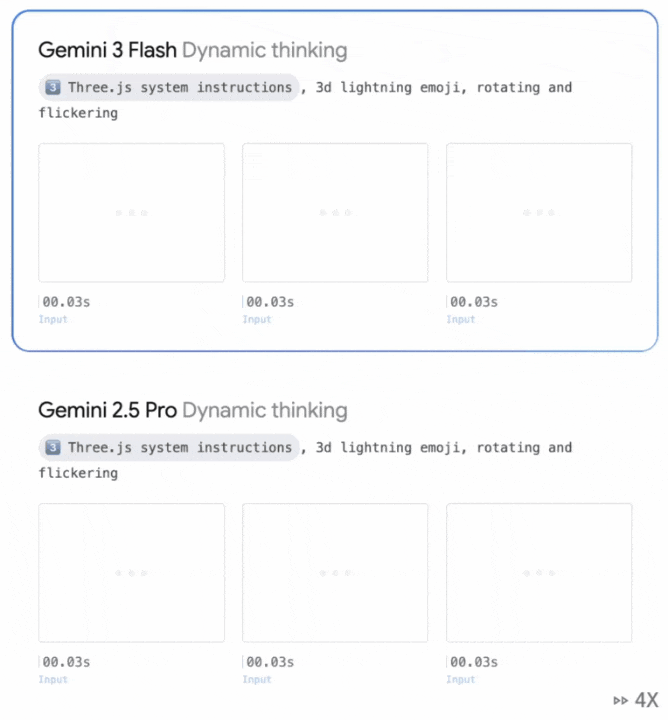
Task: Open the first Gemini 3 Flash preview panel
Action: [131, 213]
